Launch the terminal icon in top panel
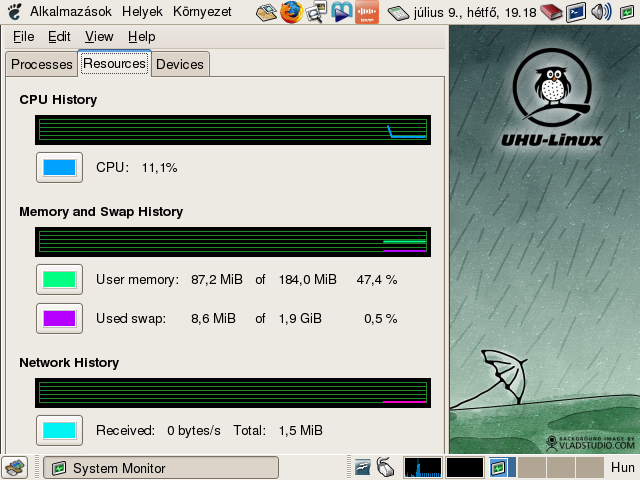Image resolution: width=640 pixels, height=480 pixels. click(576, 12)
